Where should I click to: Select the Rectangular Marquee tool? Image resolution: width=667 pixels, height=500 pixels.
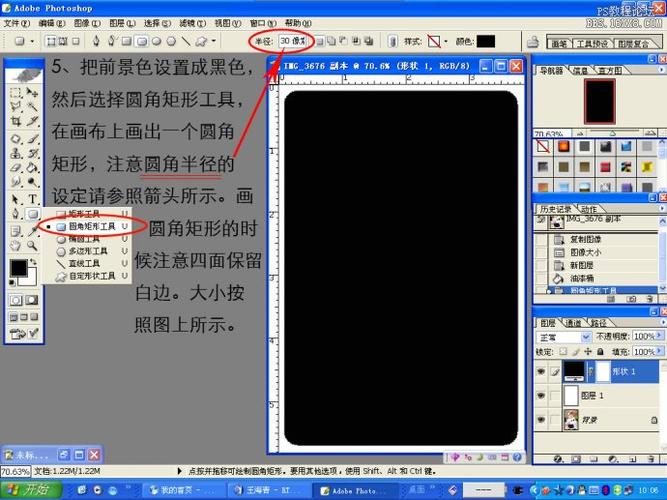point(16,93)
